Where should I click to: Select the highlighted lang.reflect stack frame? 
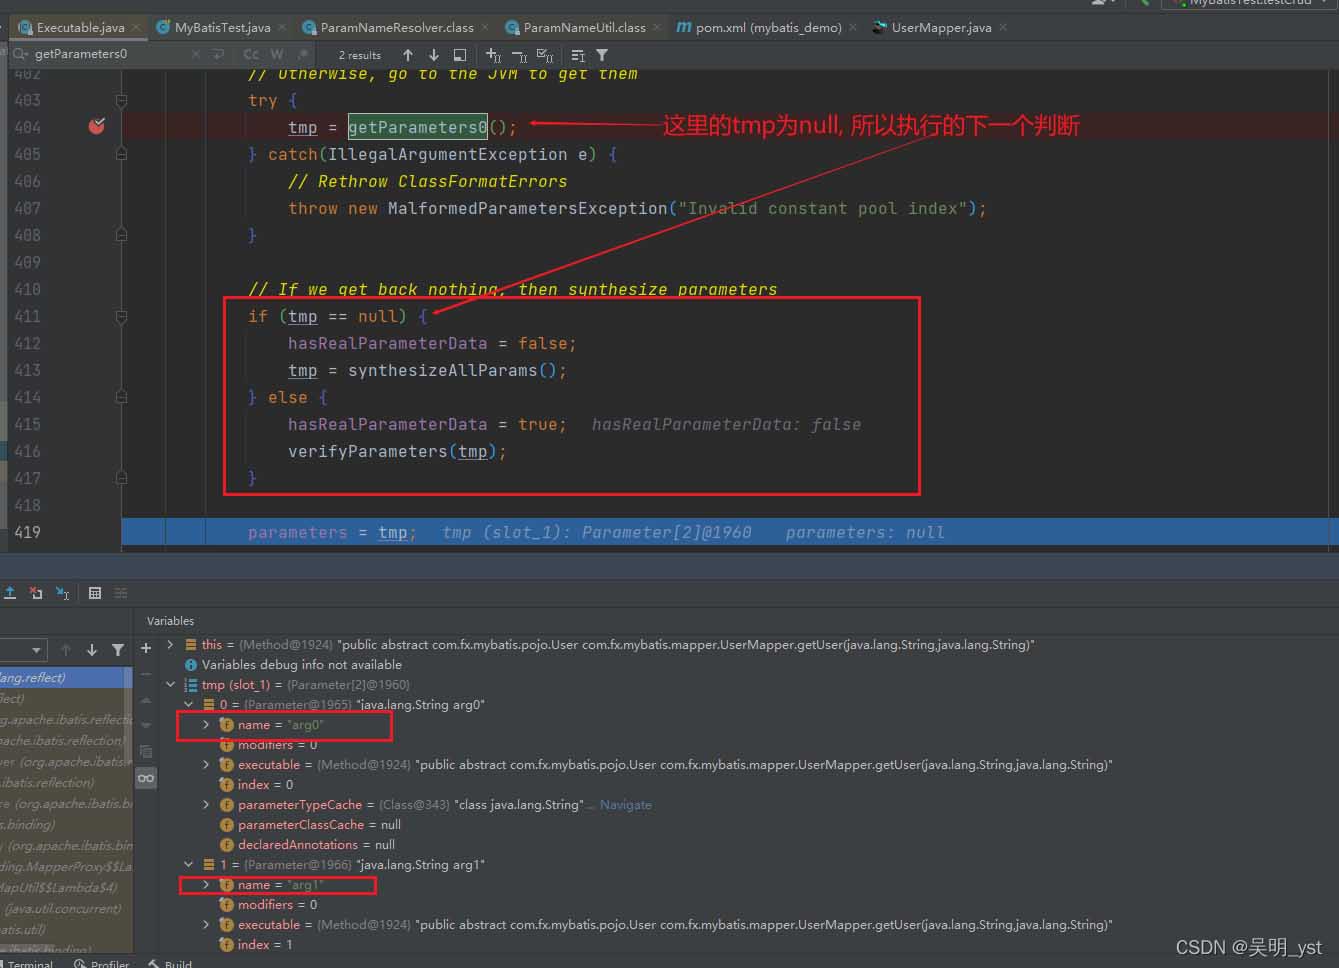[x=64, y=678]
